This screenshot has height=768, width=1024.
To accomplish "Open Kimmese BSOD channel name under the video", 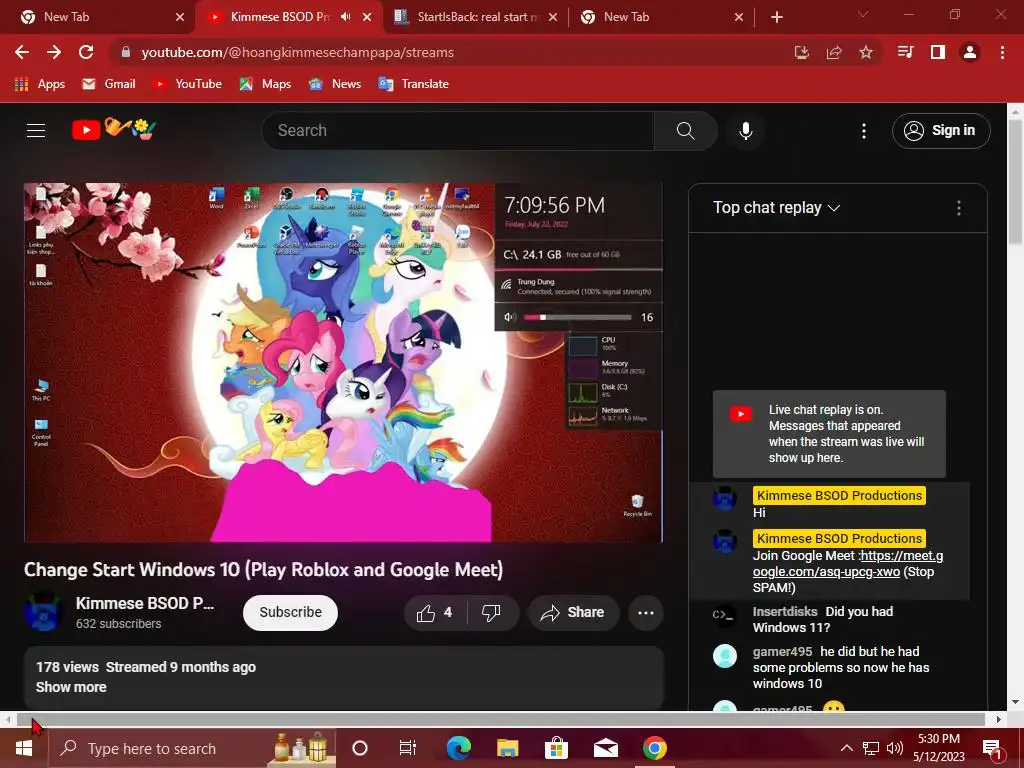I will click(x=144, y=603).
